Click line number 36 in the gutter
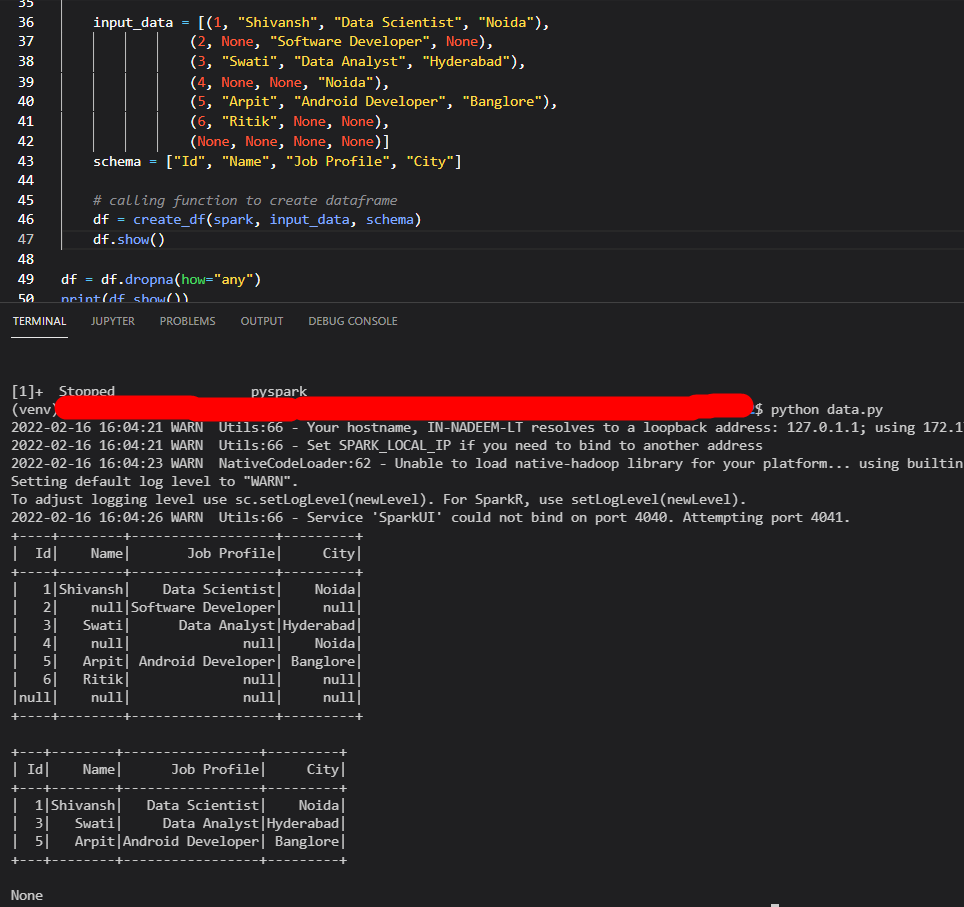Screen dimensions: 964x907 tap(26, 22)
